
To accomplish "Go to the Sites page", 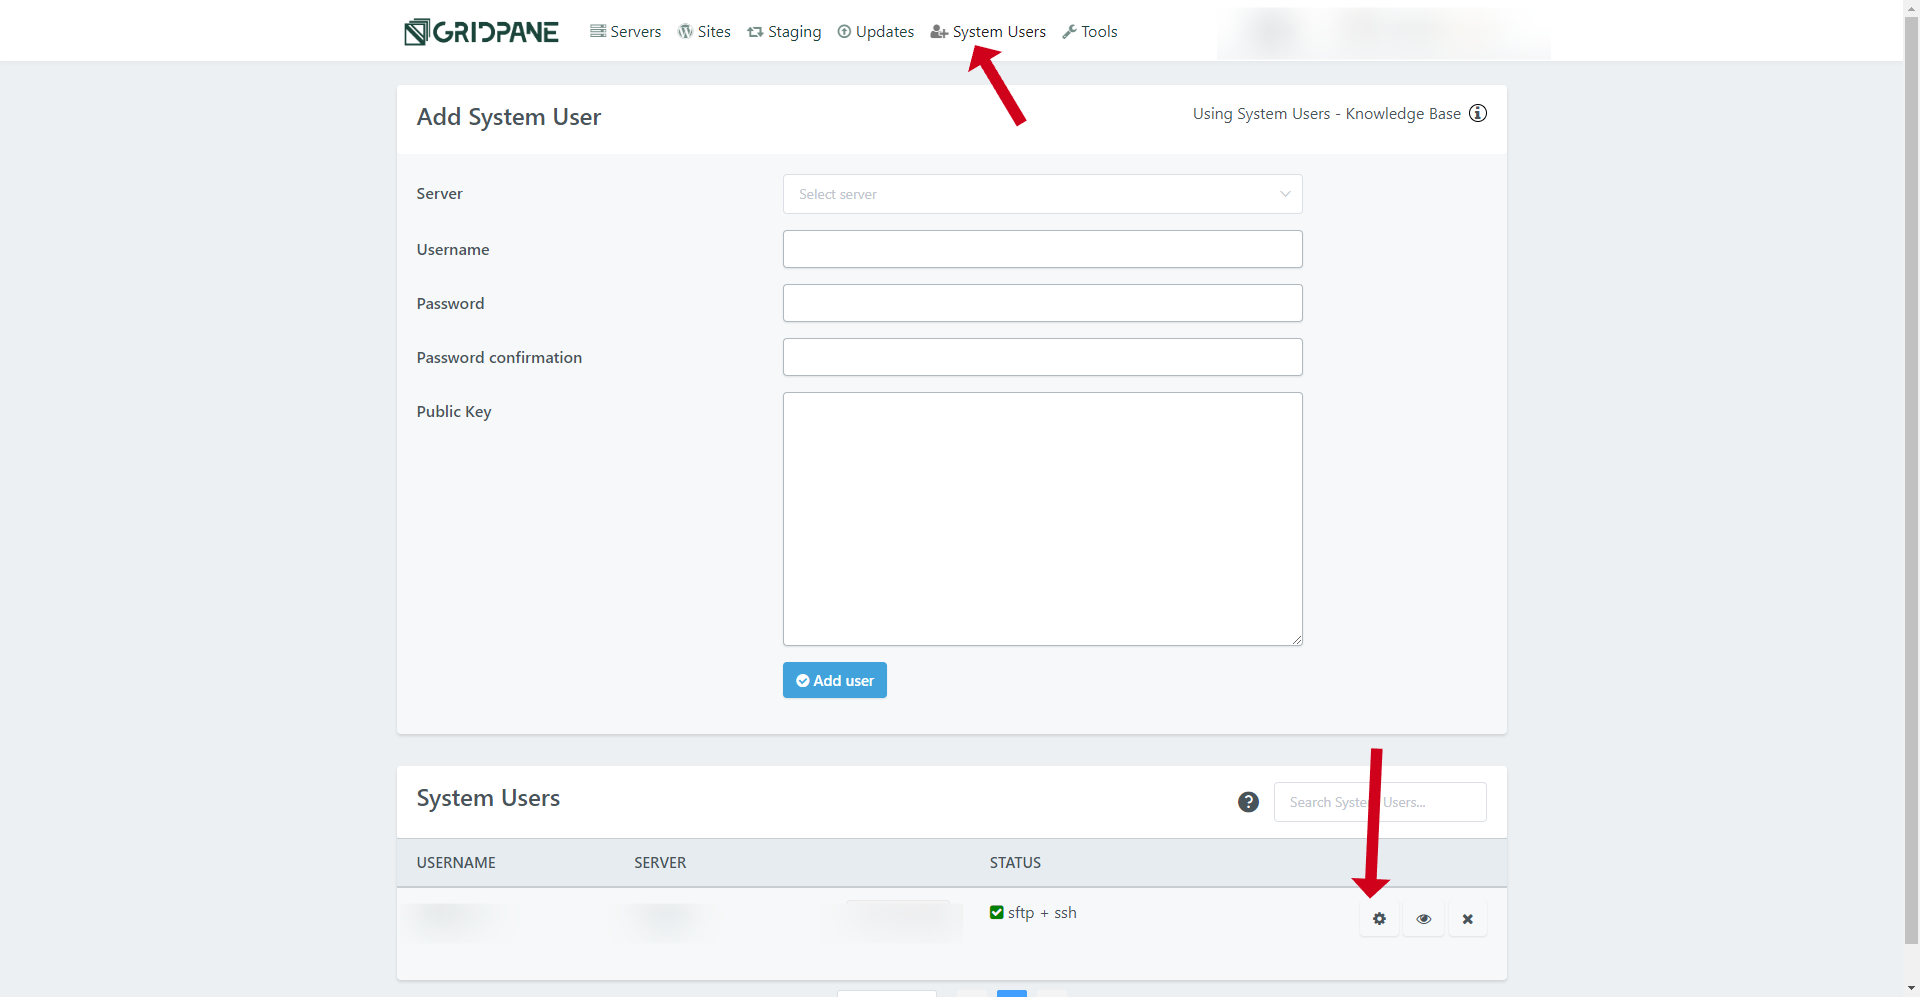I will (x=704, y=32).
